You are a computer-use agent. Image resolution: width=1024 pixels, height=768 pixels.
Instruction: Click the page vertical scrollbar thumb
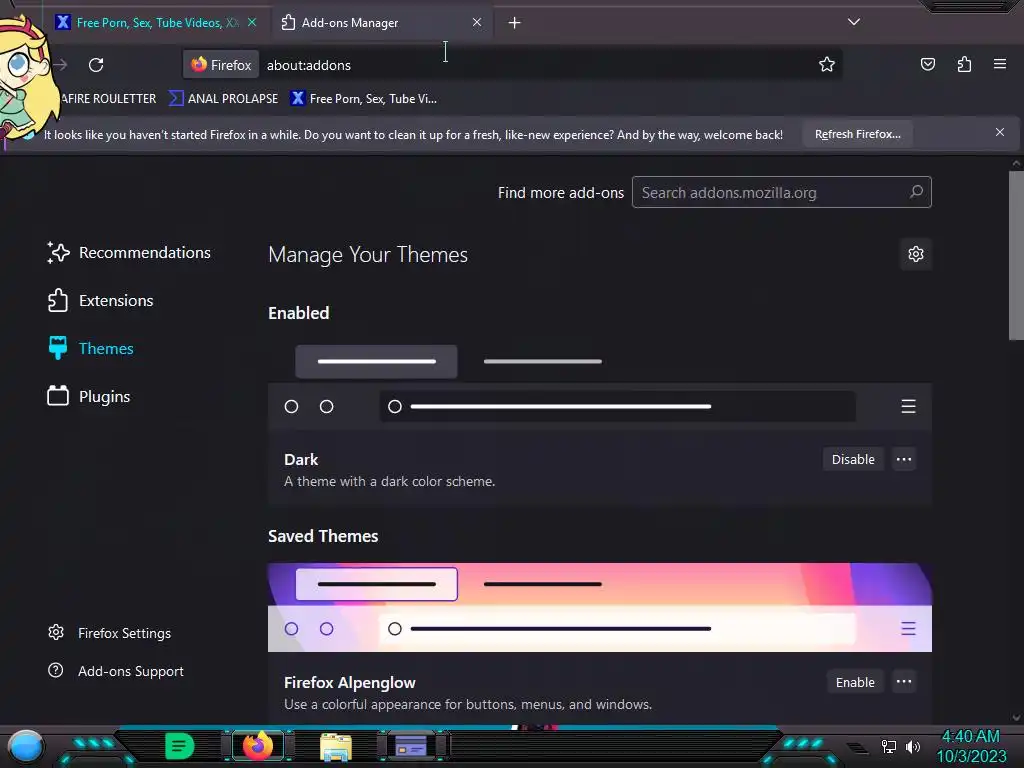(x=1016, y=255)
